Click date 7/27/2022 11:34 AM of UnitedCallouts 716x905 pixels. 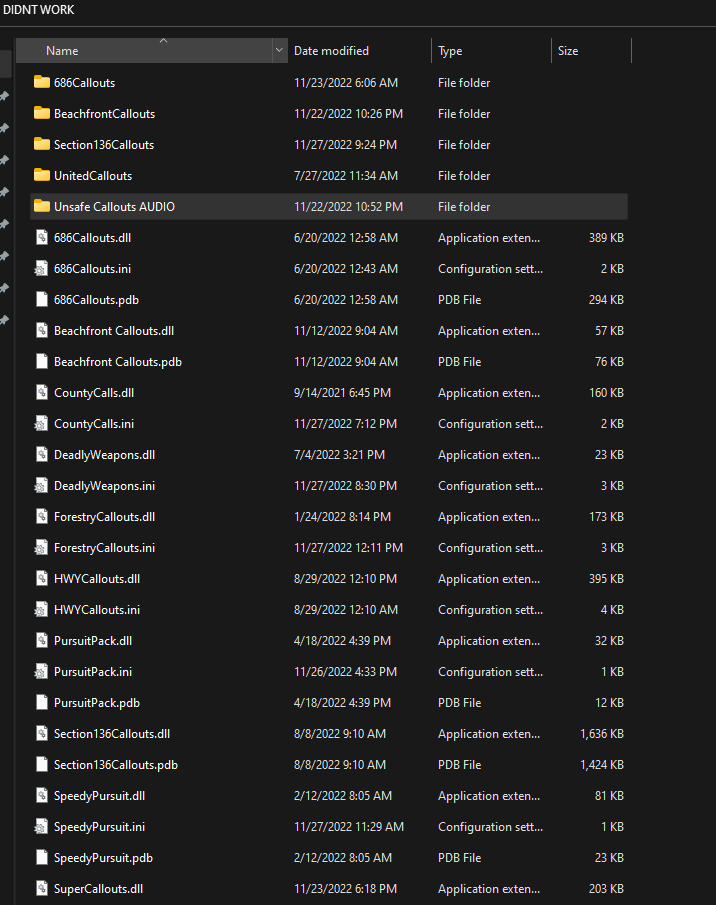(x=346, y=176)
